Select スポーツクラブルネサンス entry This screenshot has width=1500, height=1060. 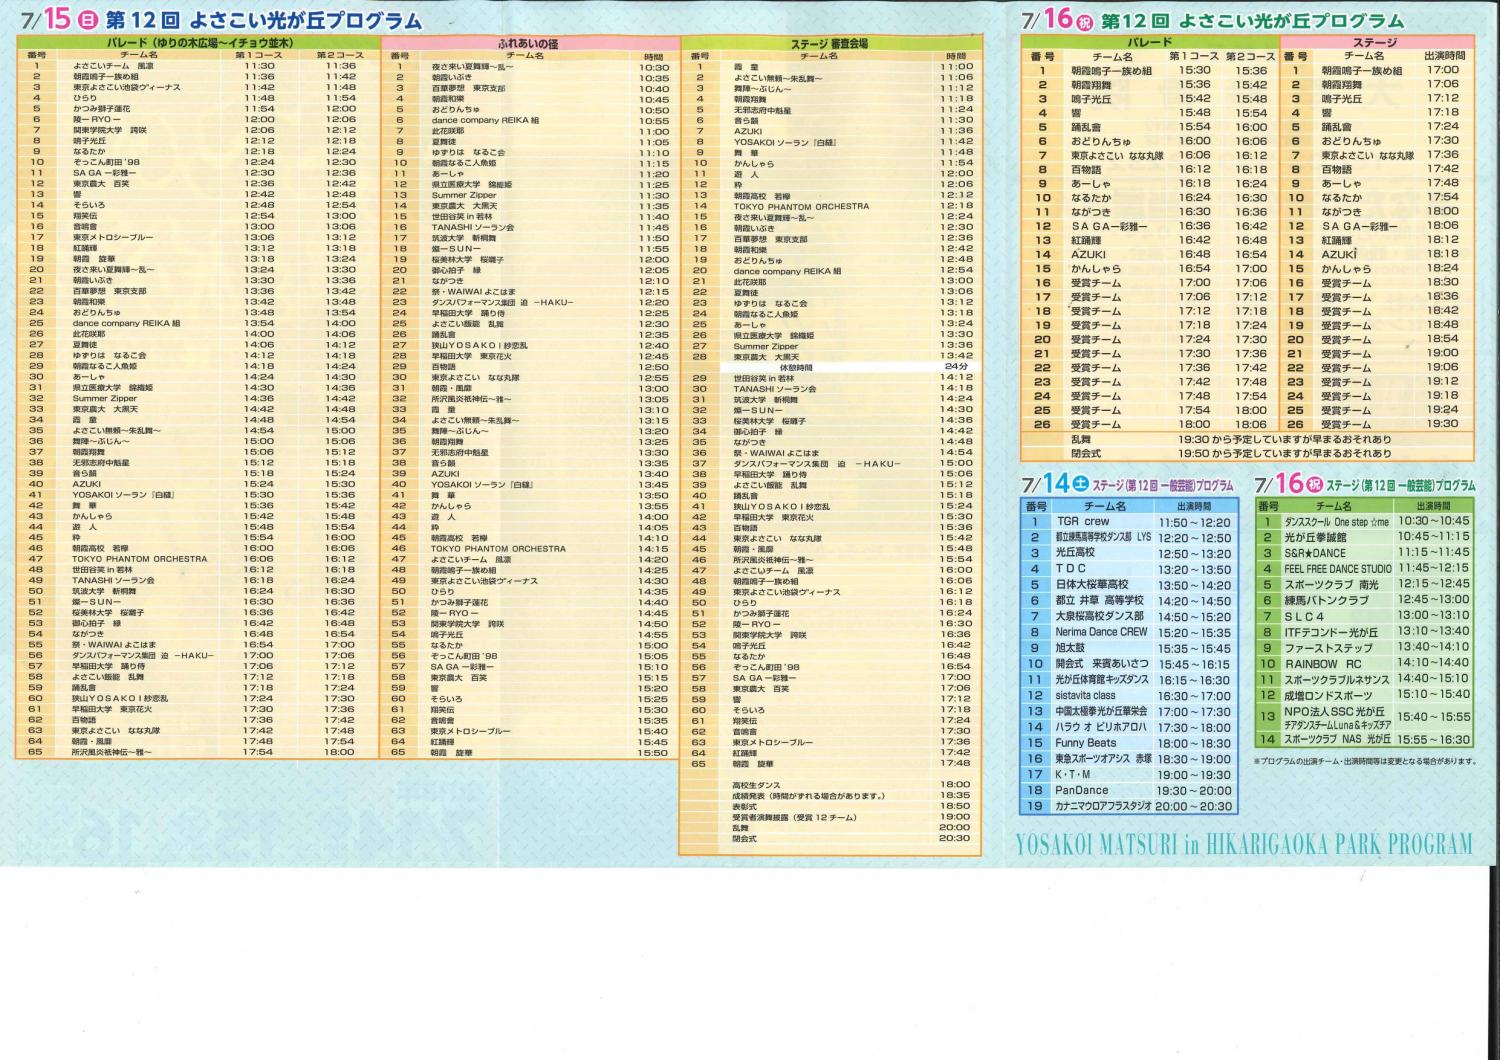pos(1337,679)
